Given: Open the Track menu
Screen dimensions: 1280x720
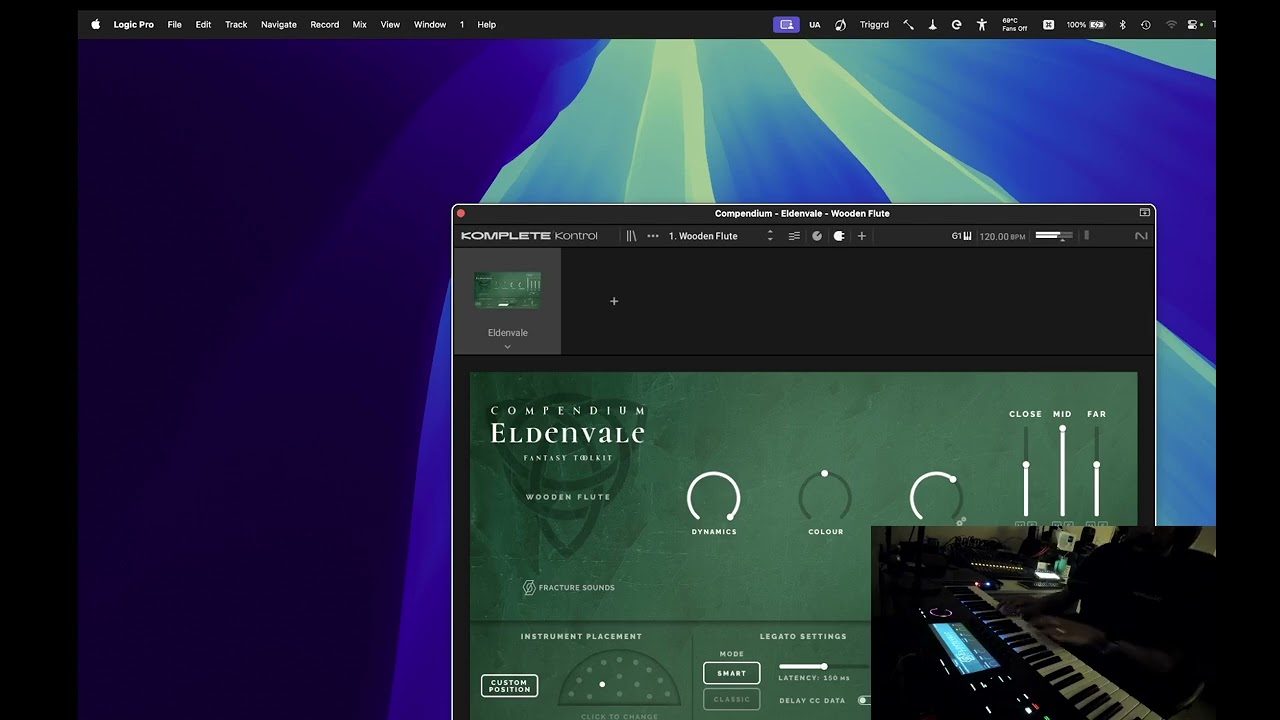Looking at the screenshot, I should (x=236, y=24).
